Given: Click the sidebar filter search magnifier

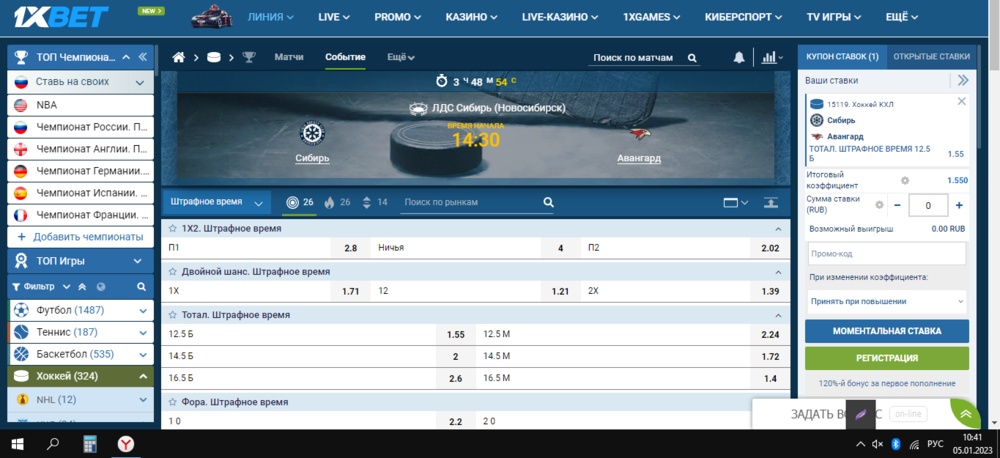Looking at the screenshot, I should tap(142, 286).
